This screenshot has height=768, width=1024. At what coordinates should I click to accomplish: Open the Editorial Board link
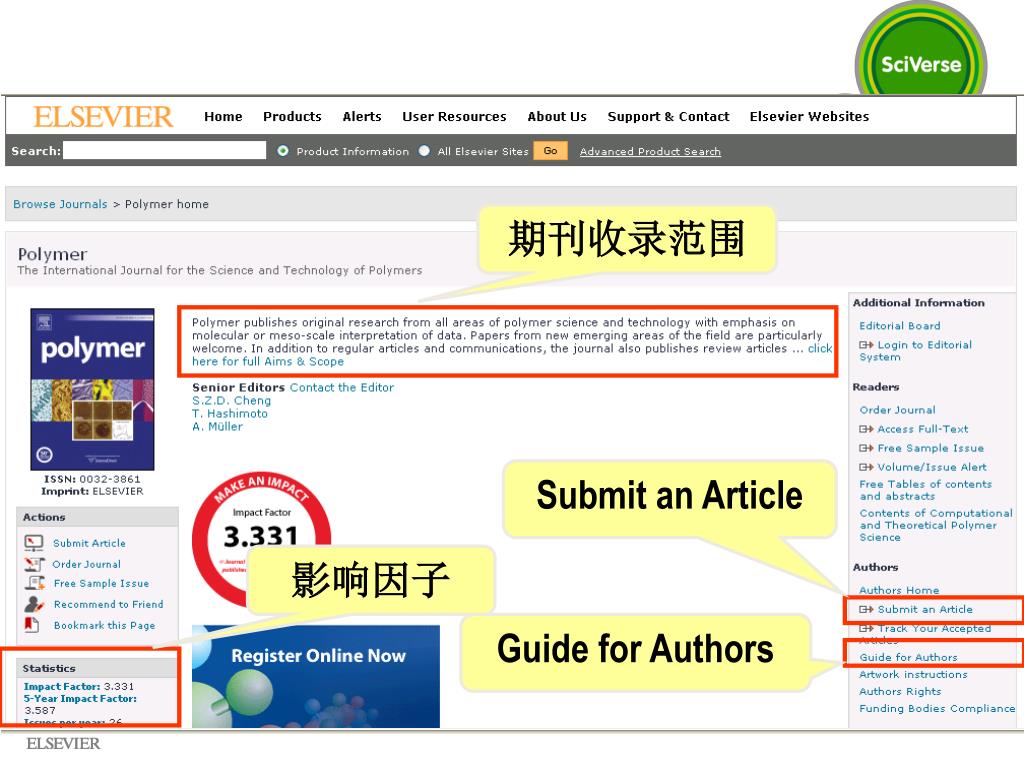(x=900, y=325)
